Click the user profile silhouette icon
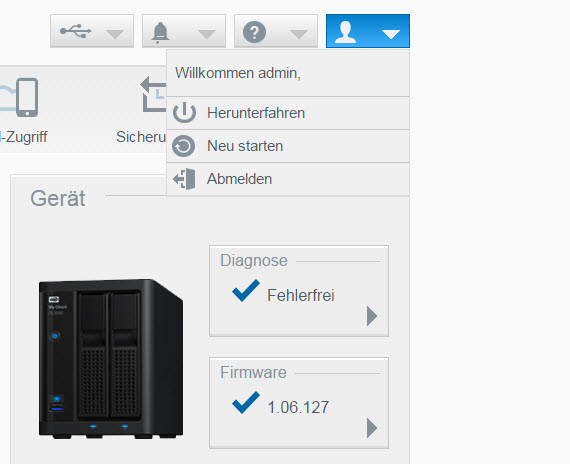 (x=345, y=32)
